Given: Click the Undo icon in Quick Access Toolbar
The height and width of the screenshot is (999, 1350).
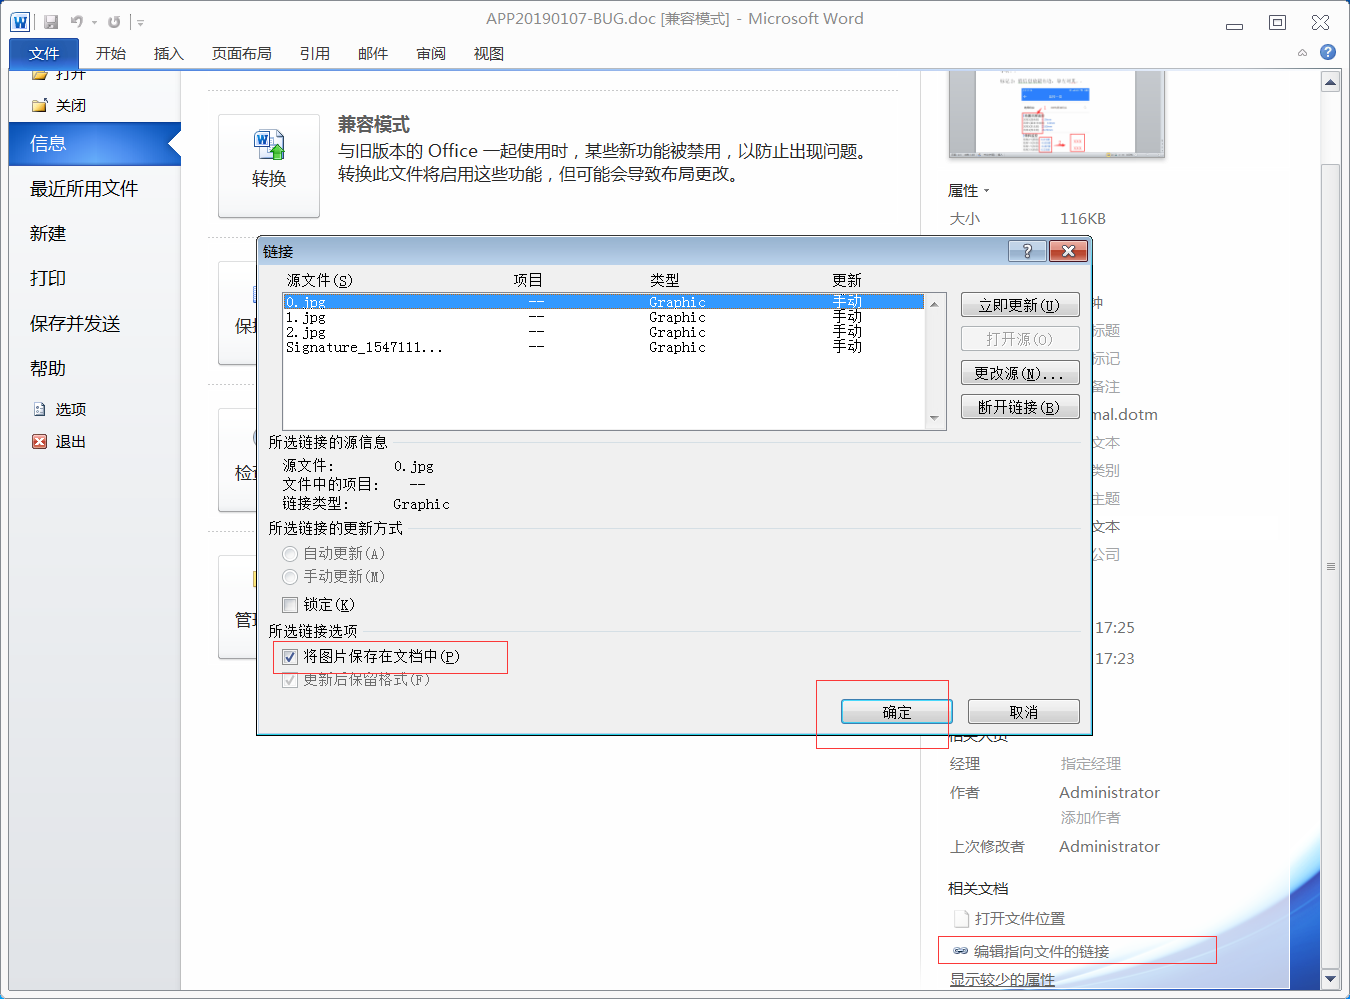Looking at the screenshot, I should [x=77, y=21].
